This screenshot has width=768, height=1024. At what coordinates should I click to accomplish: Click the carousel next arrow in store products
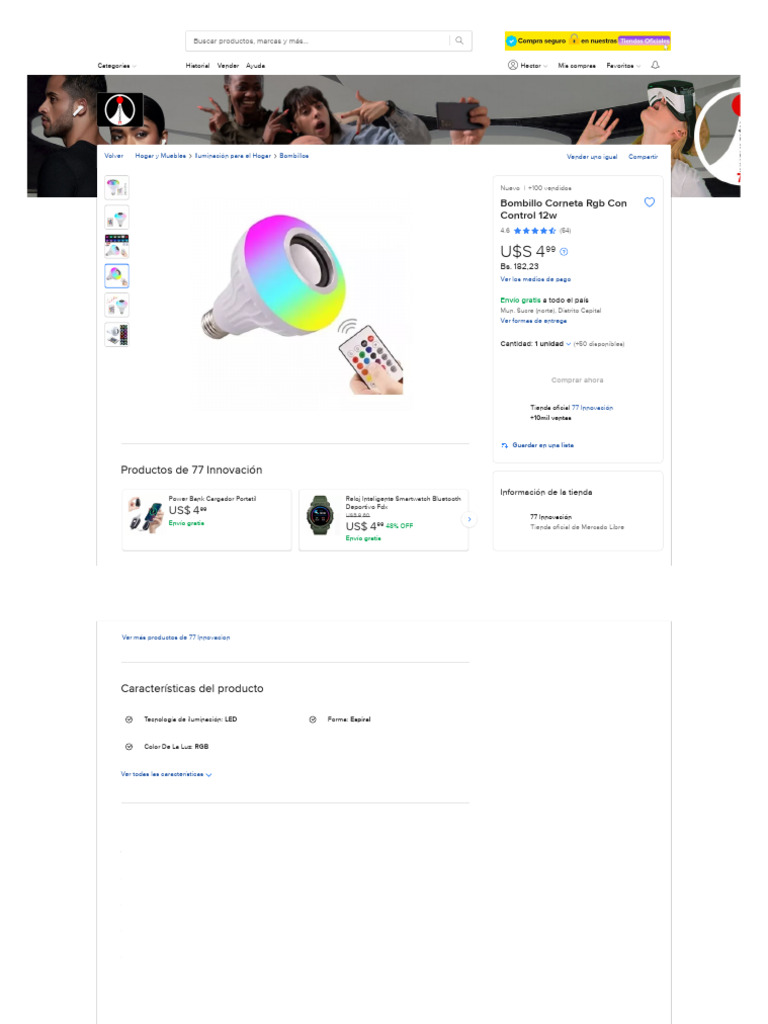coord(469,520)
